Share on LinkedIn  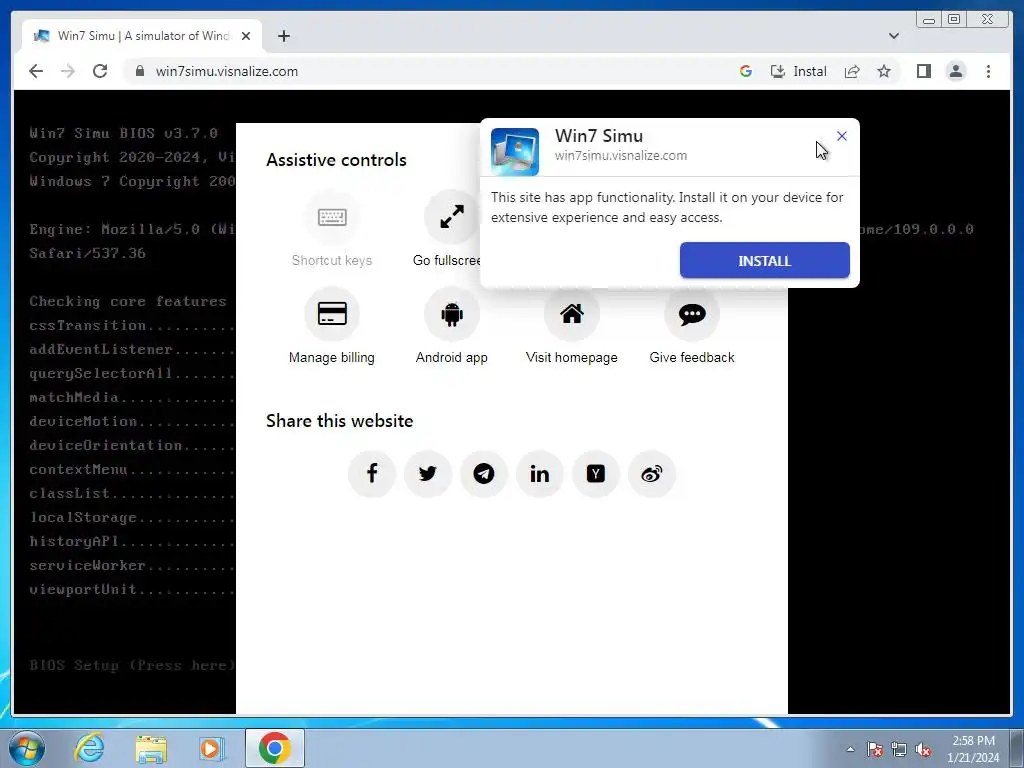(x=539, y=473)
